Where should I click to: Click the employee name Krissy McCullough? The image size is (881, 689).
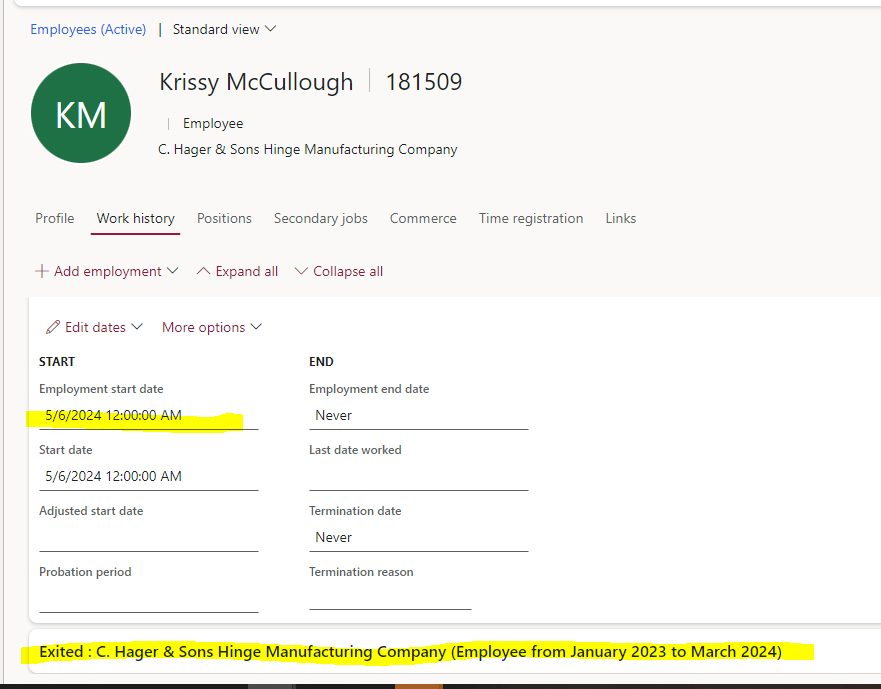[x=256, y=82]
